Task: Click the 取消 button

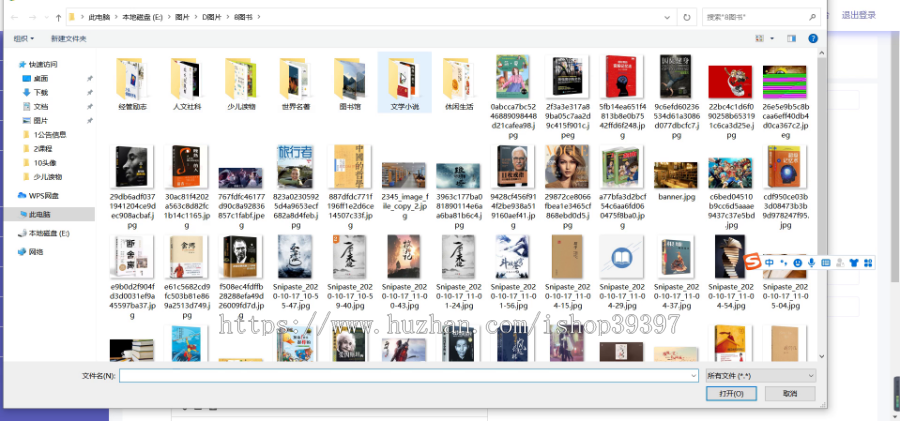Action: coord(790,393)
